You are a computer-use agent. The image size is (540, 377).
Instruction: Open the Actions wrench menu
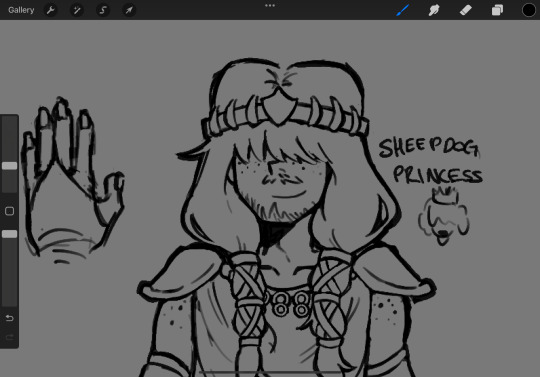[51, 10]
